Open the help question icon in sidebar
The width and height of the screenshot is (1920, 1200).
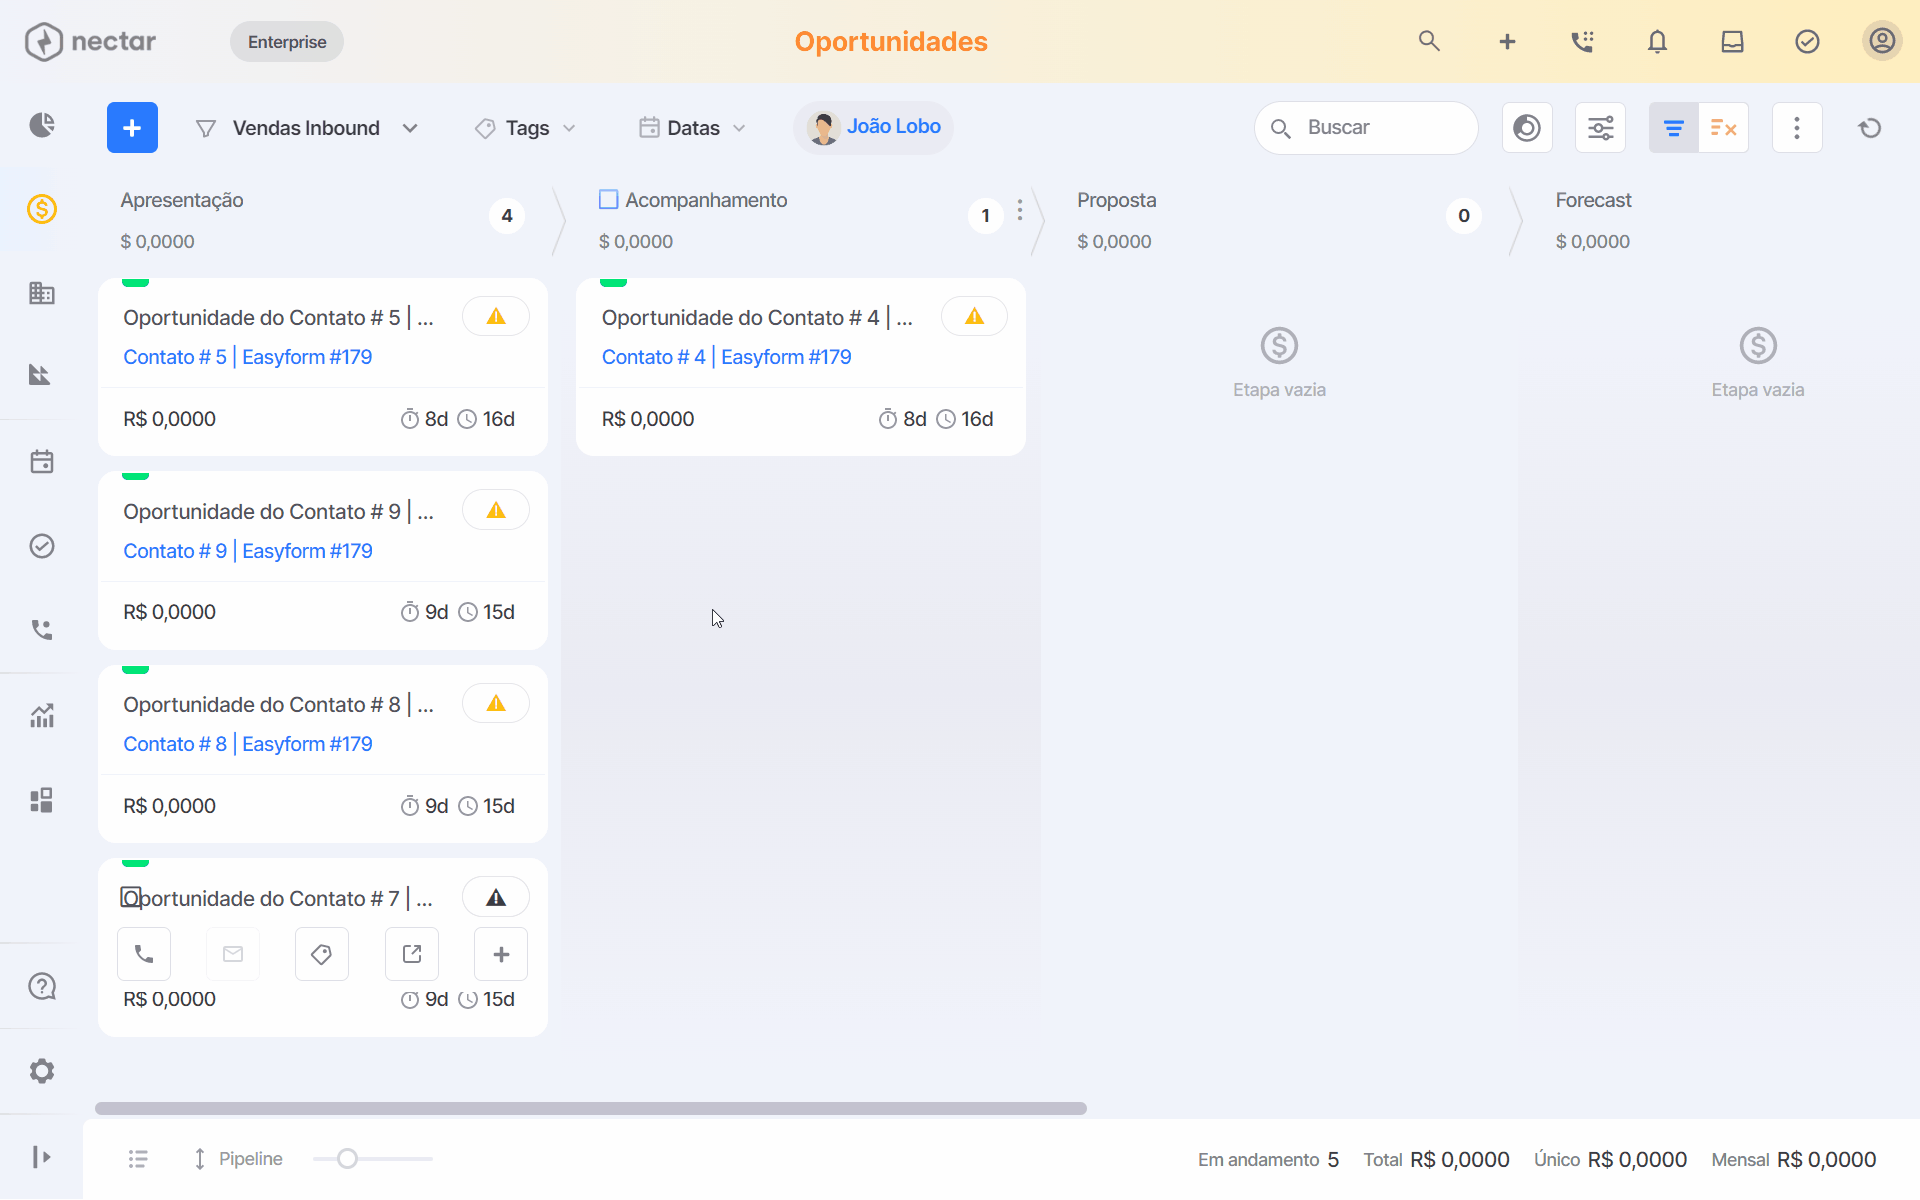42,987
